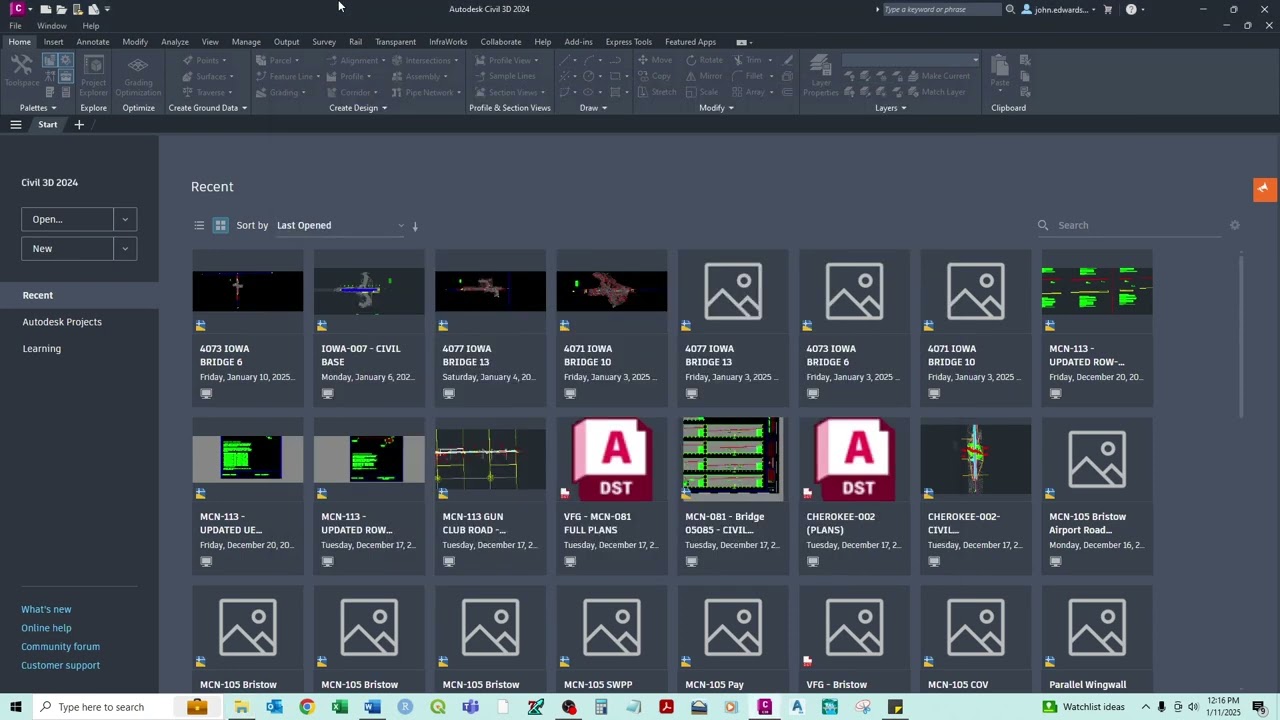Expand the Create Ground Data panel
Image resolution: width=1280 pixels, height=720 pixels.
coord(207,108)
